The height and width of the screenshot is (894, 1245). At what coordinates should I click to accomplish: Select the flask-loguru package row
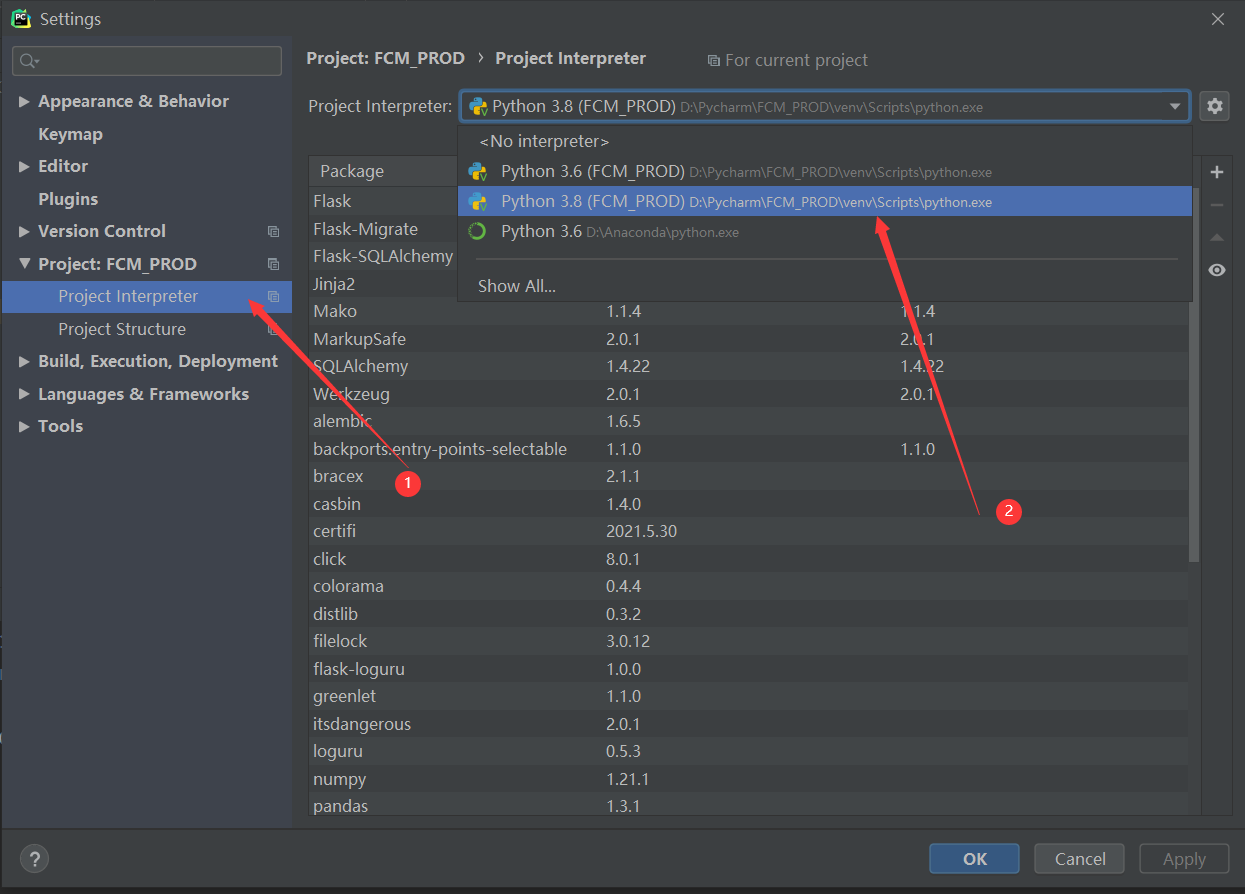point(748,669)
